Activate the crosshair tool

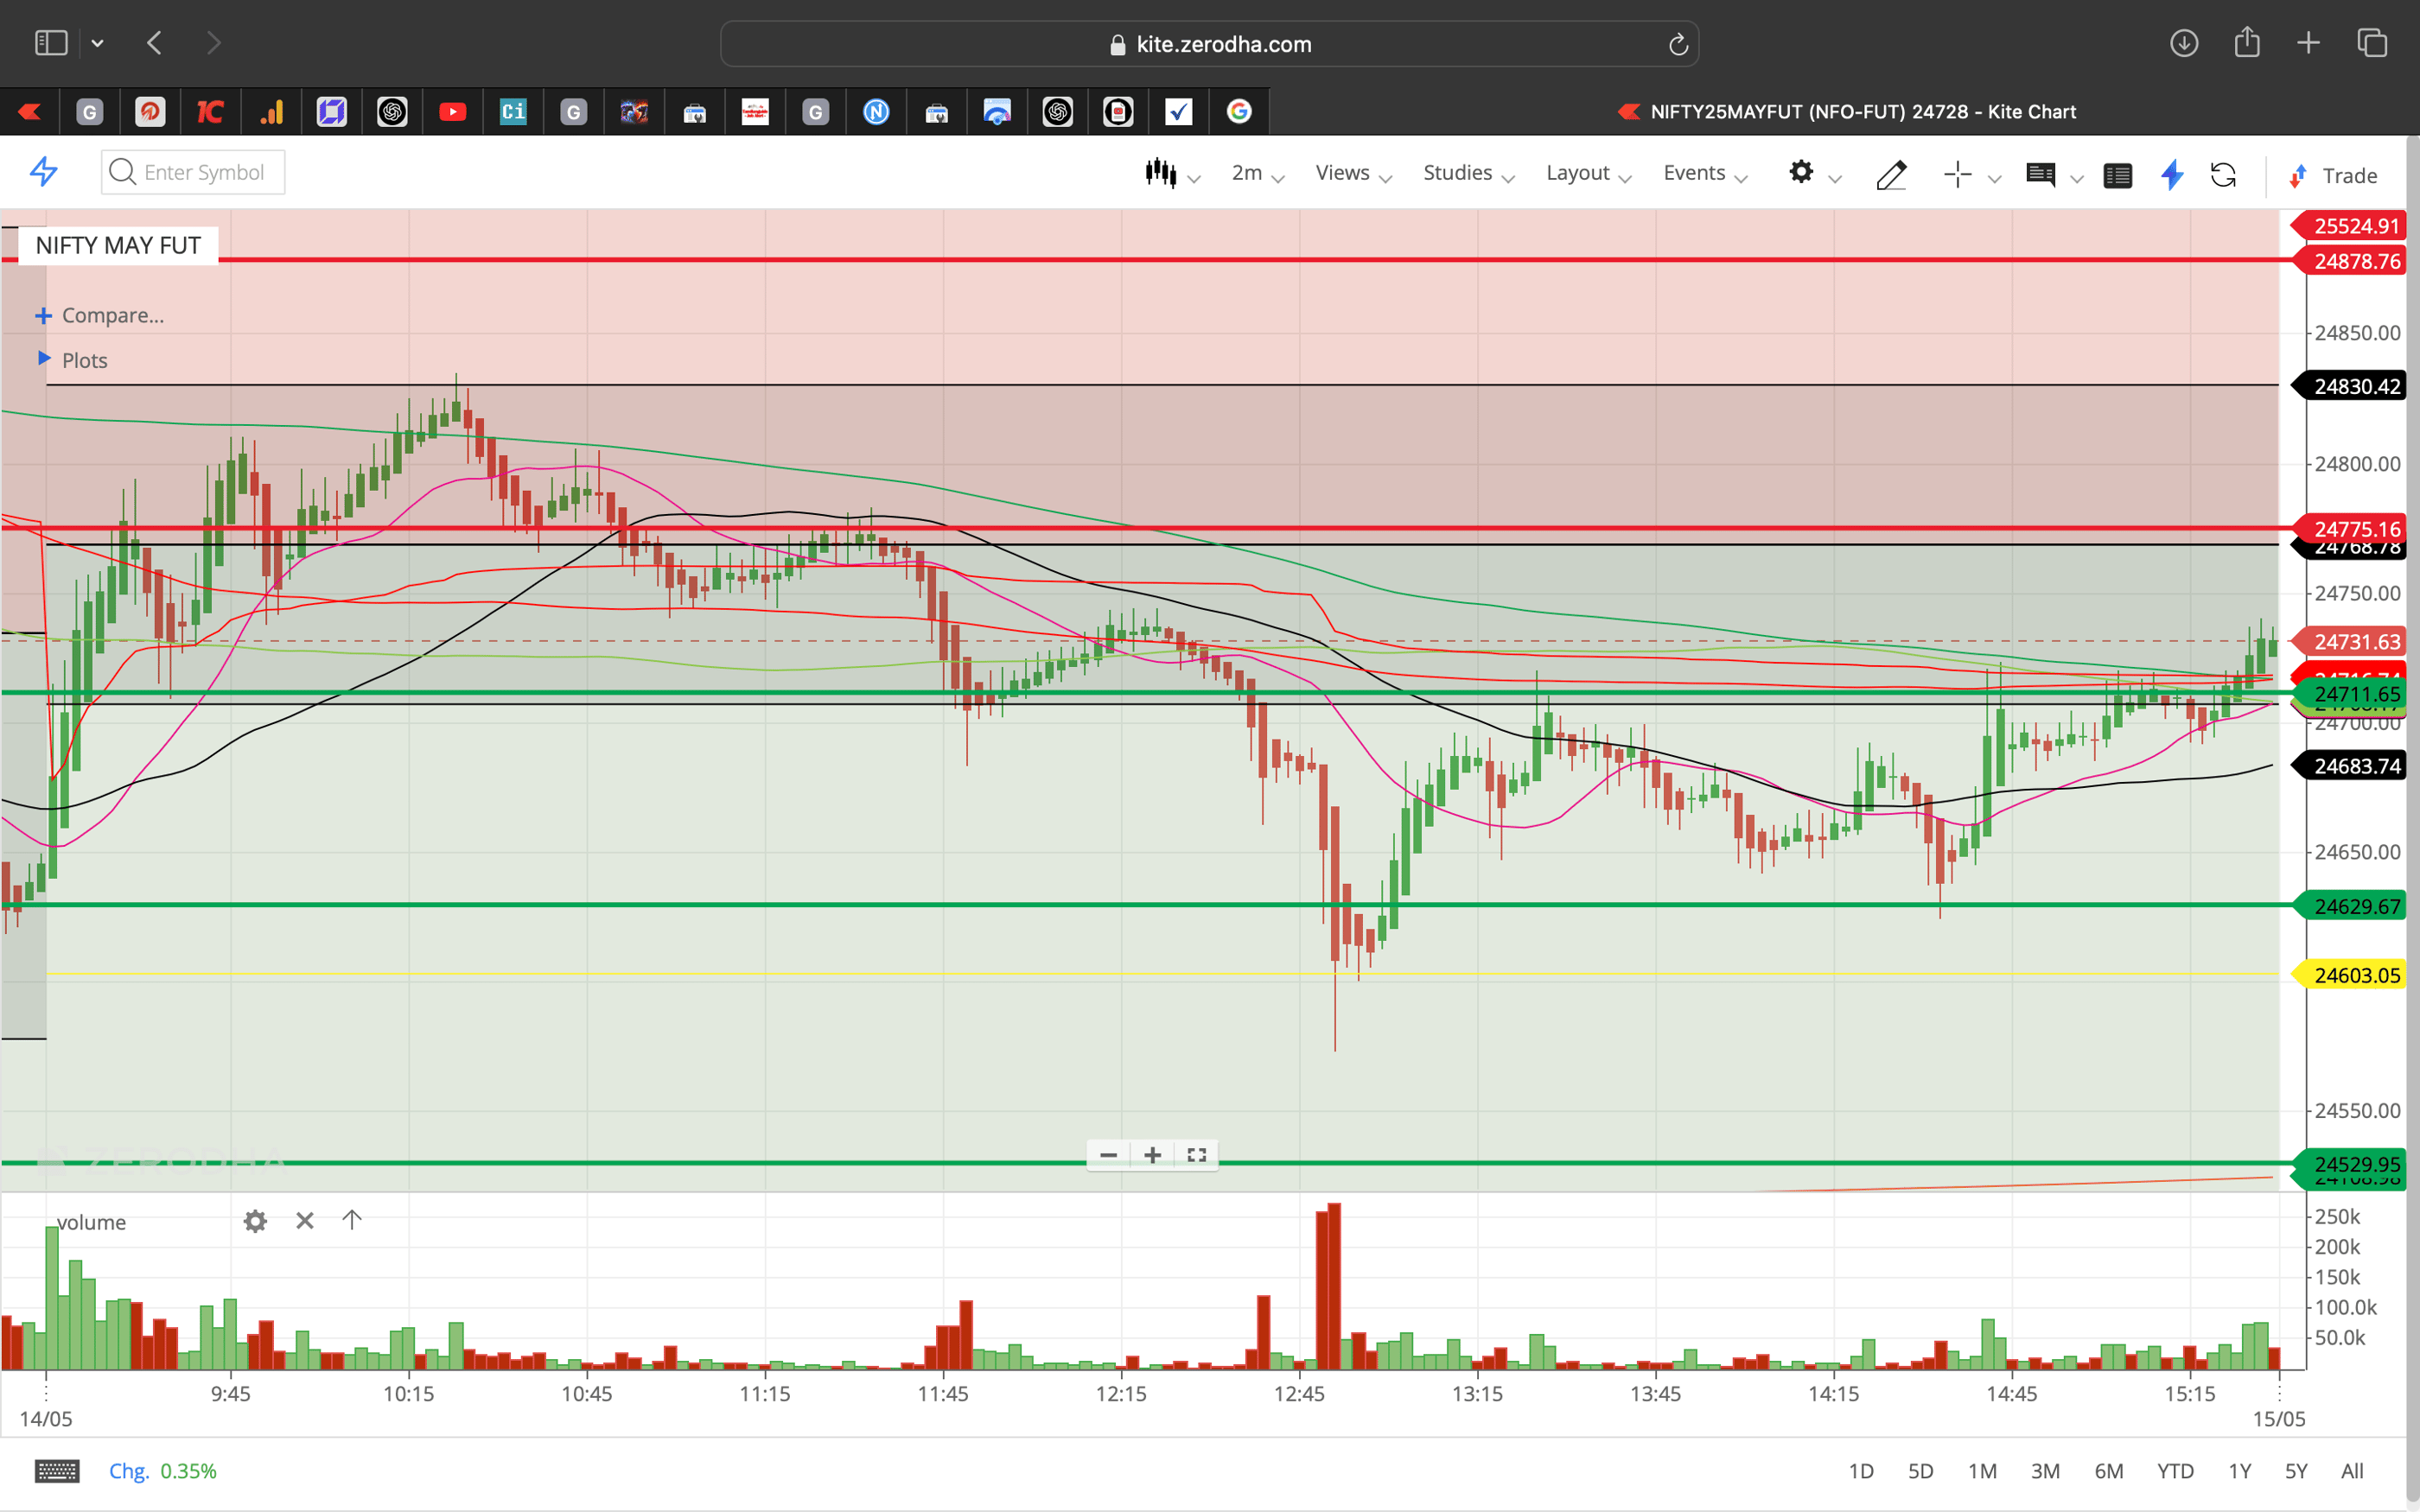1957,174
